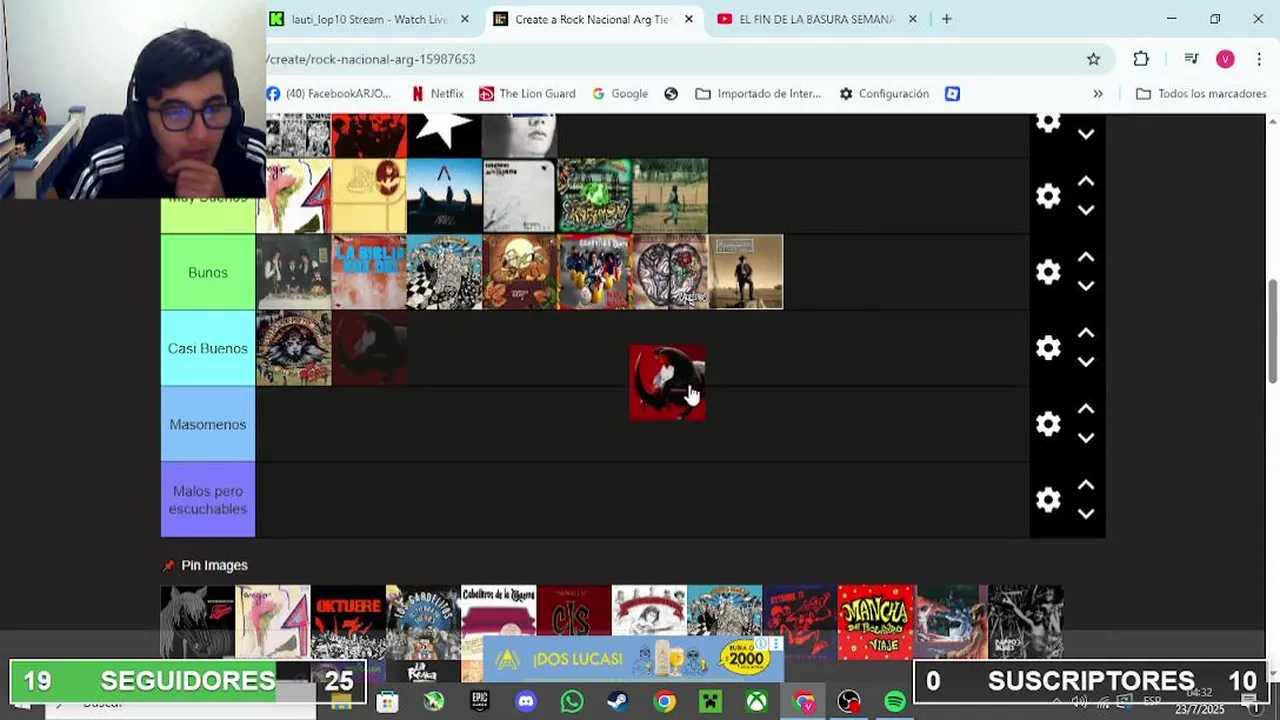The image size is (1280, 720).
Task: Pick OKTUBRE album from Pin Images
Action: 348,620
